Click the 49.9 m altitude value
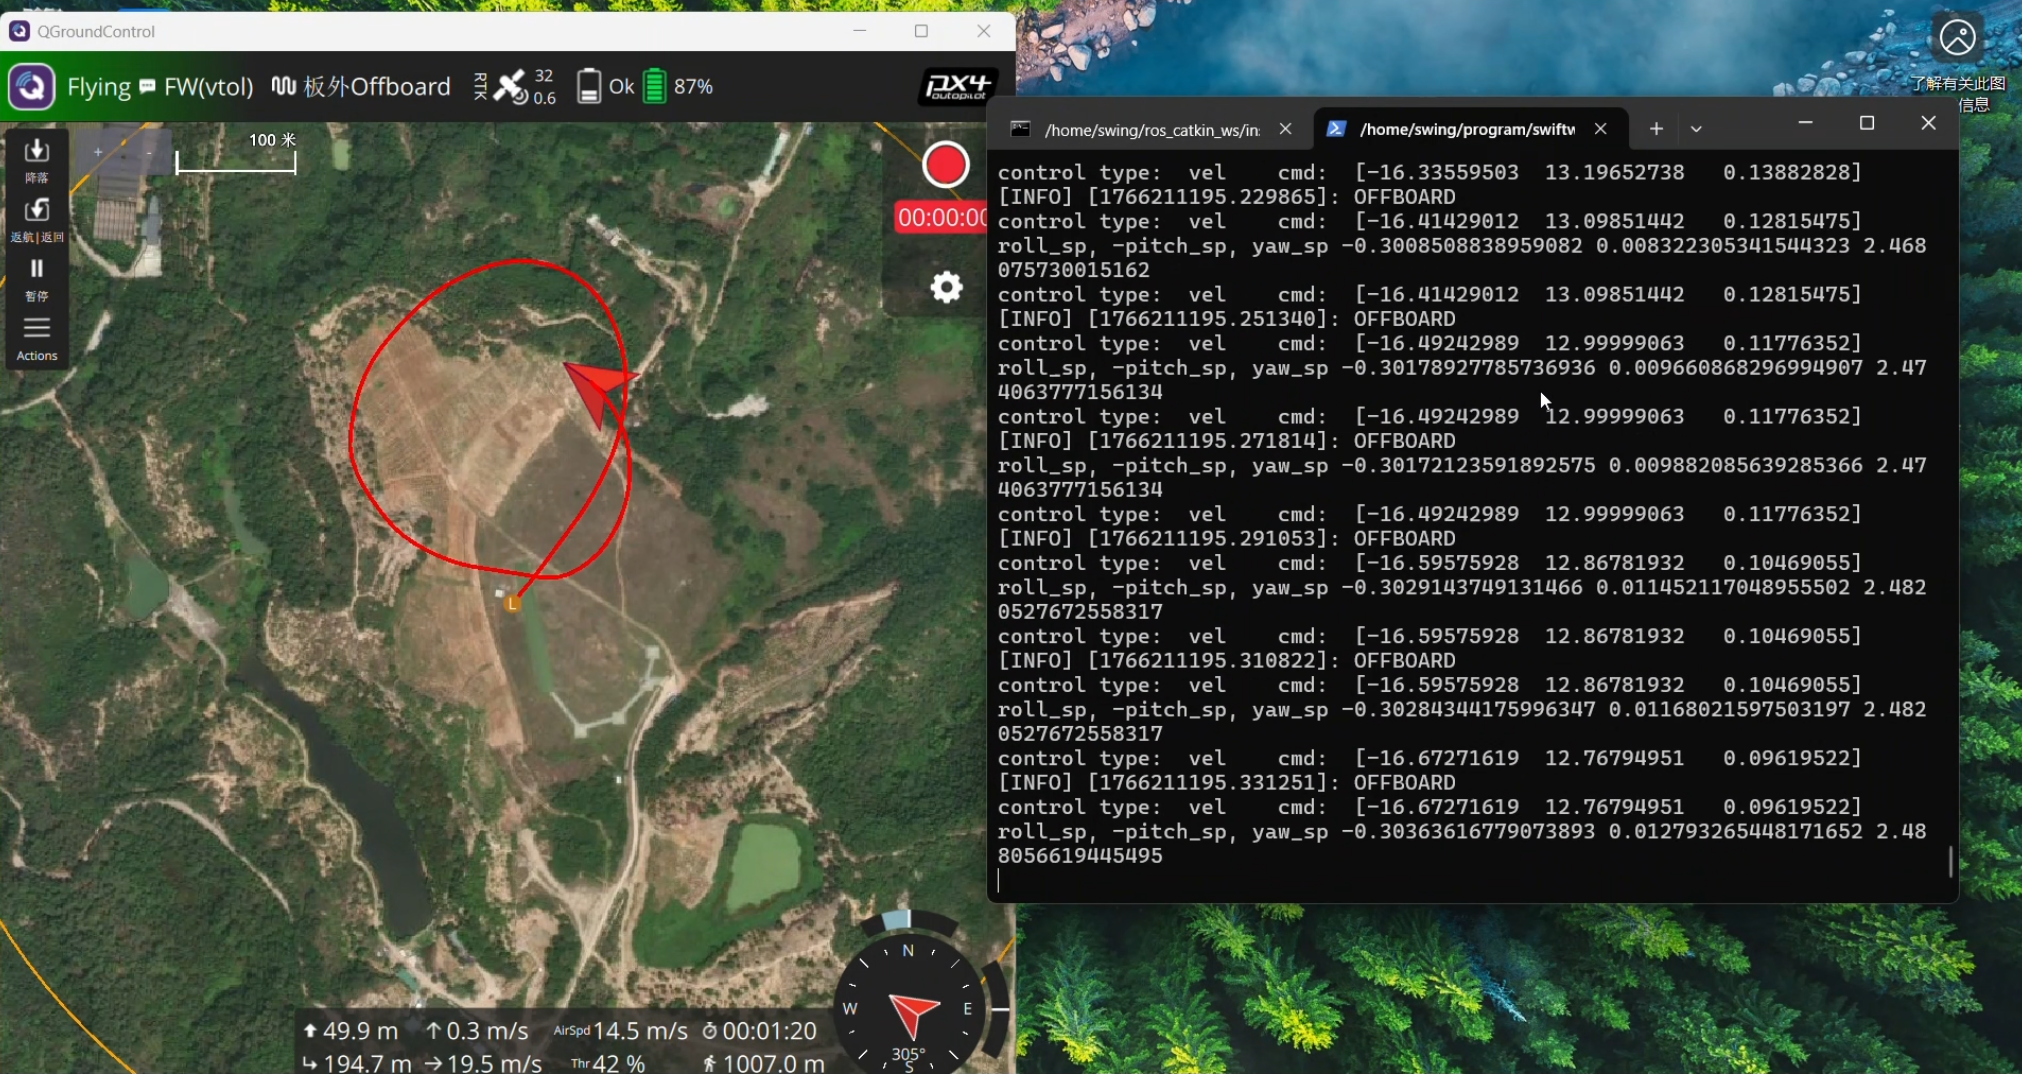 (360, 1031)
